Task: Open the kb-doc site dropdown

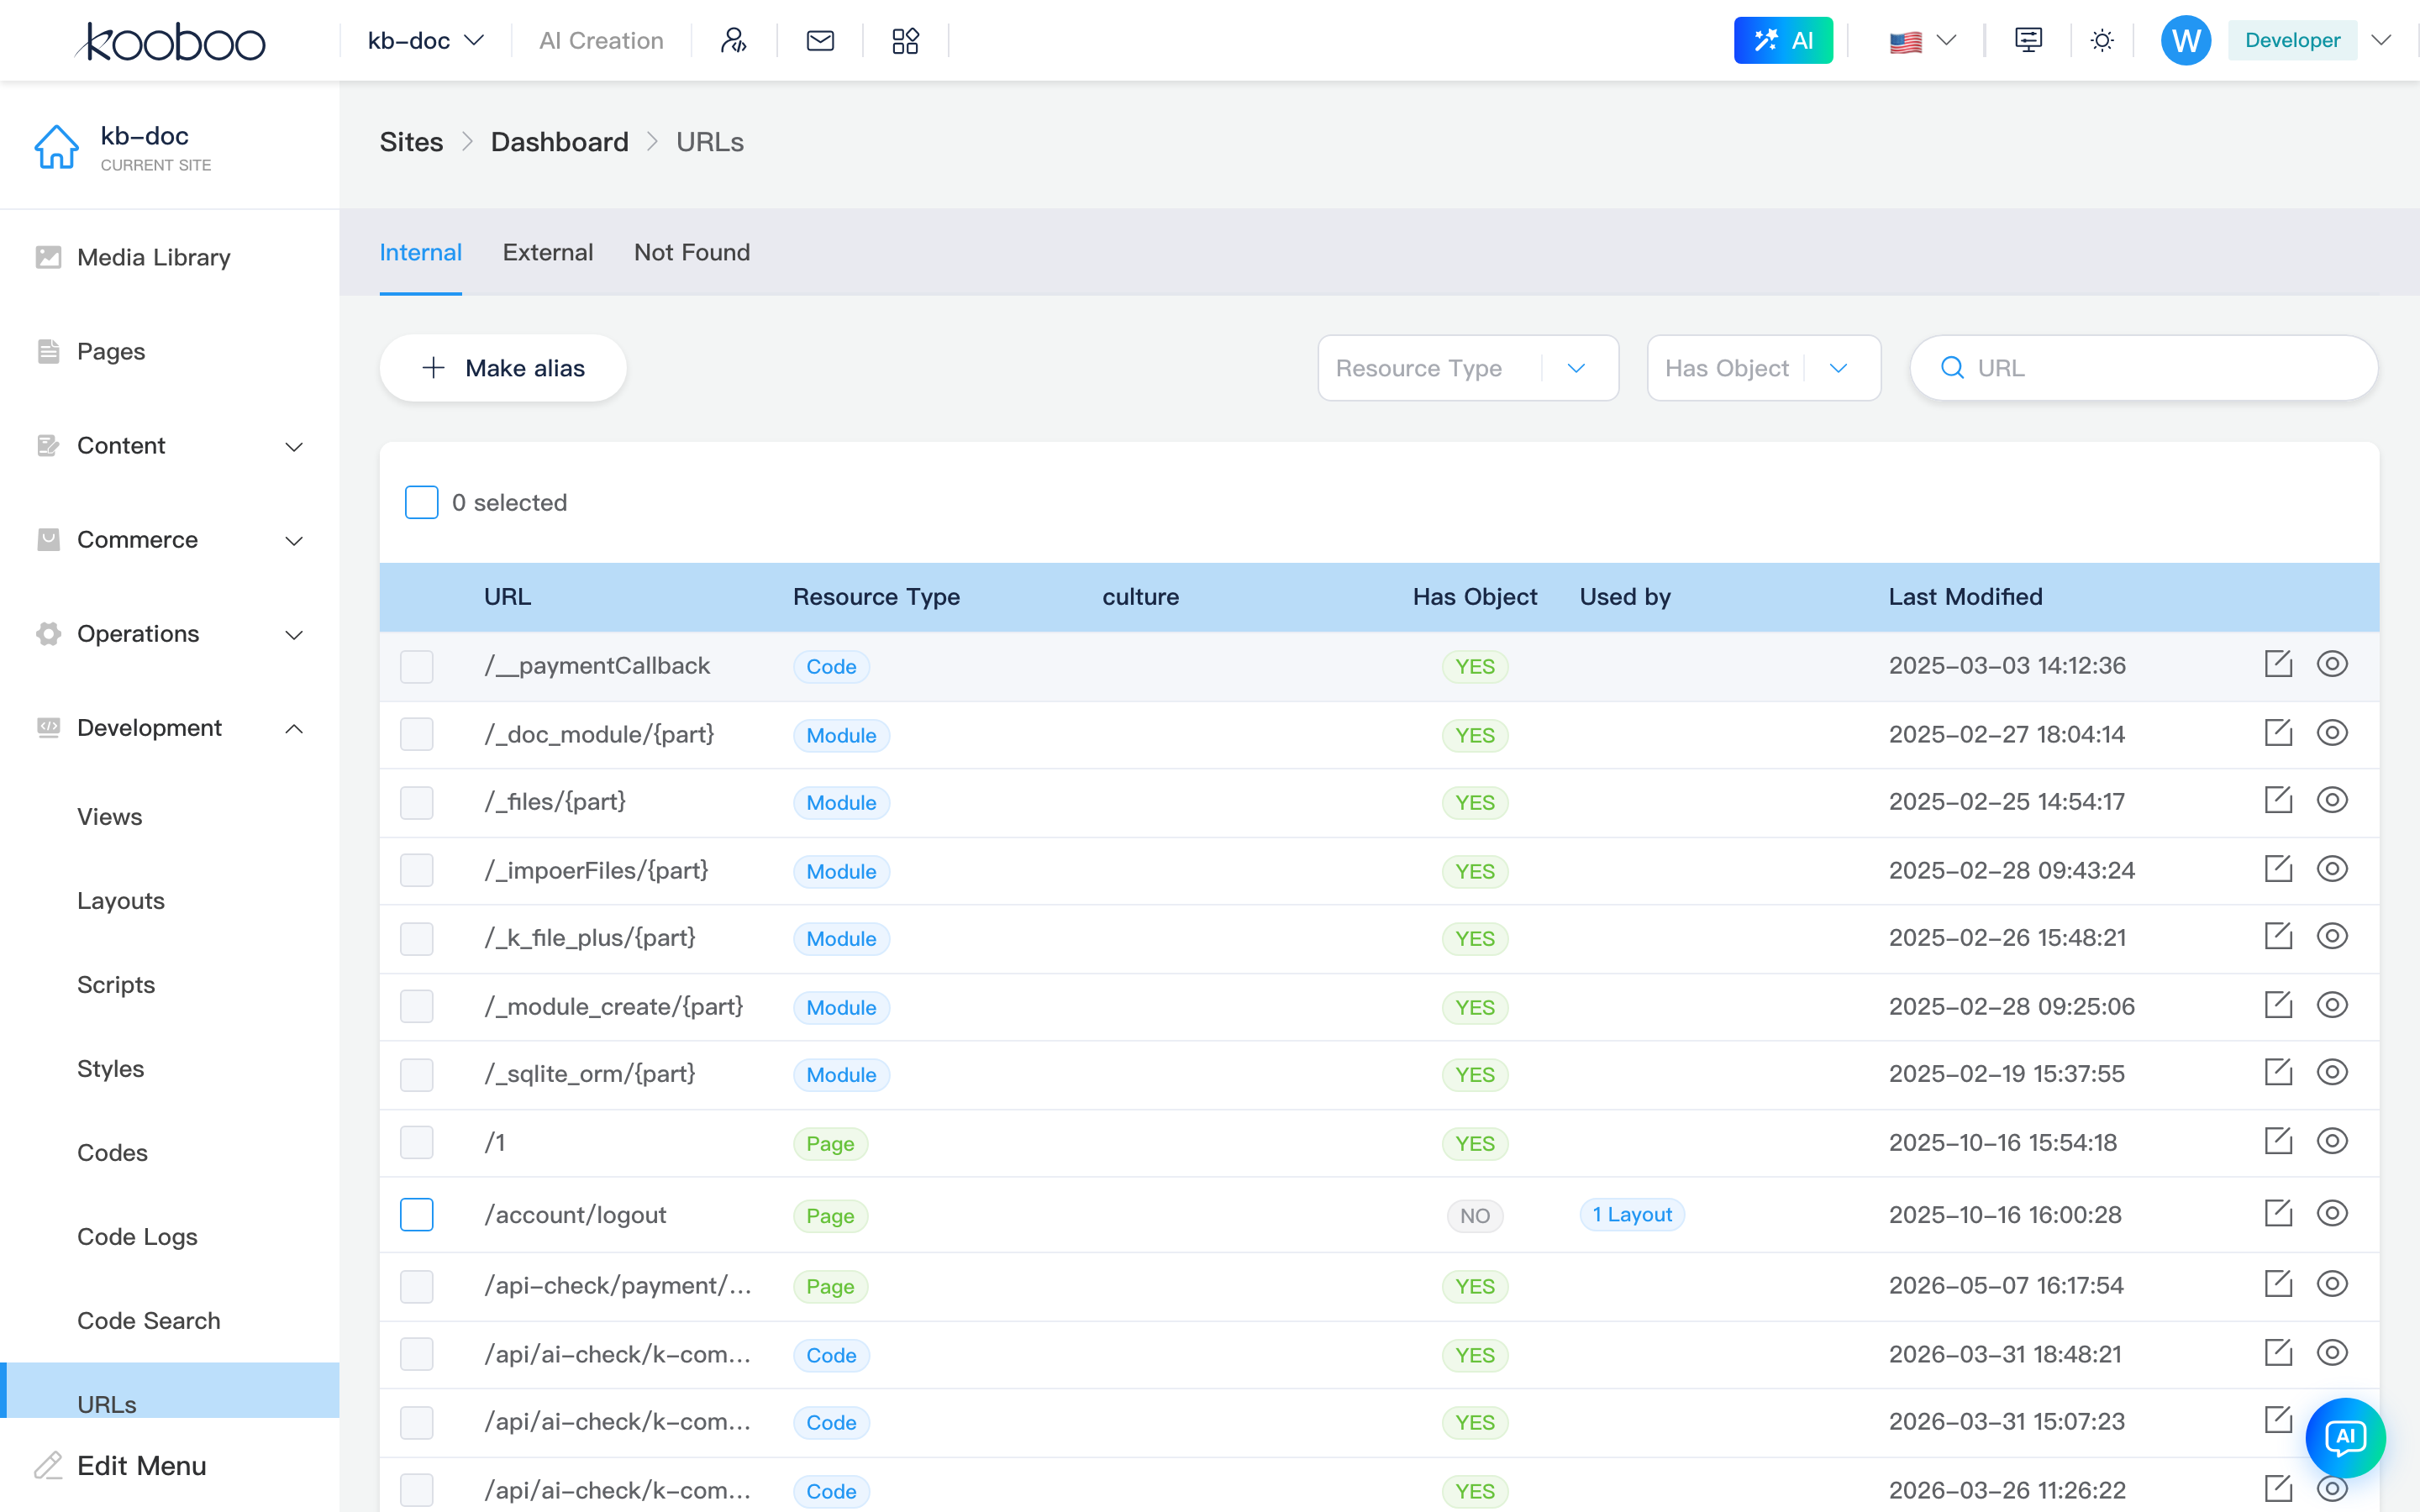Action: [x=426, y=41]
